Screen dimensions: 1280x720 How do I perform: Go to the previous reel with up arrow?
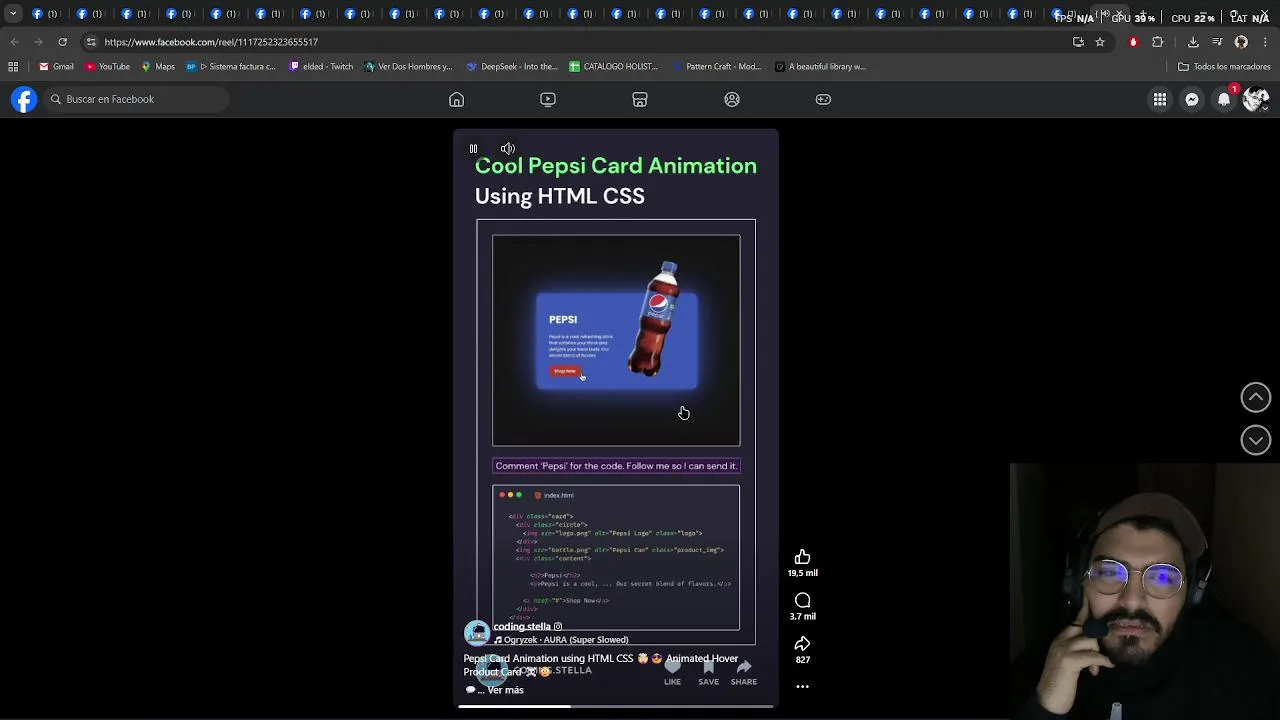(1256, 397)
